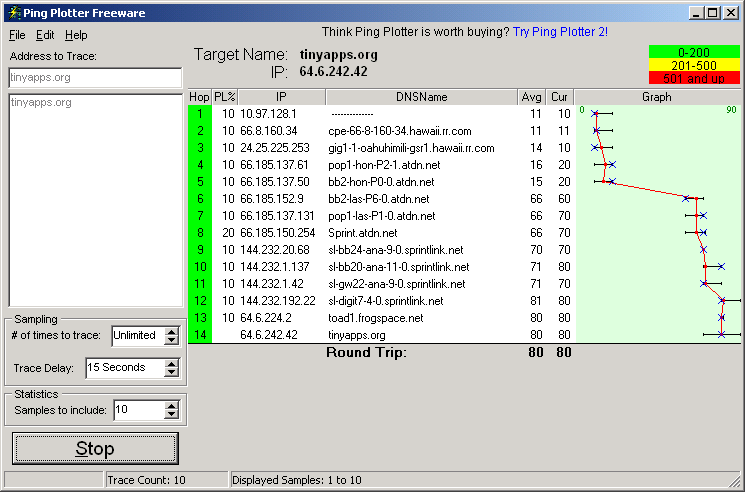Click the Ping Plotter title bar icon

12,12
